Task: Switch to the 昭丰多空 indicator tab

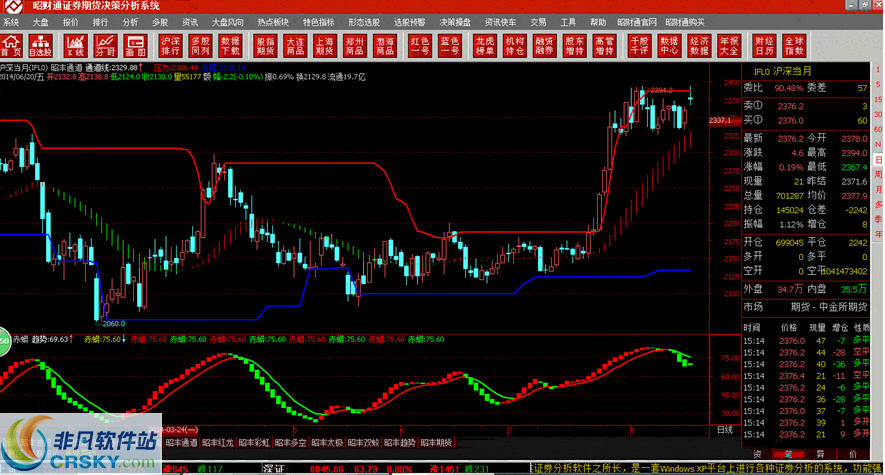Action: [x=291, y=443]
